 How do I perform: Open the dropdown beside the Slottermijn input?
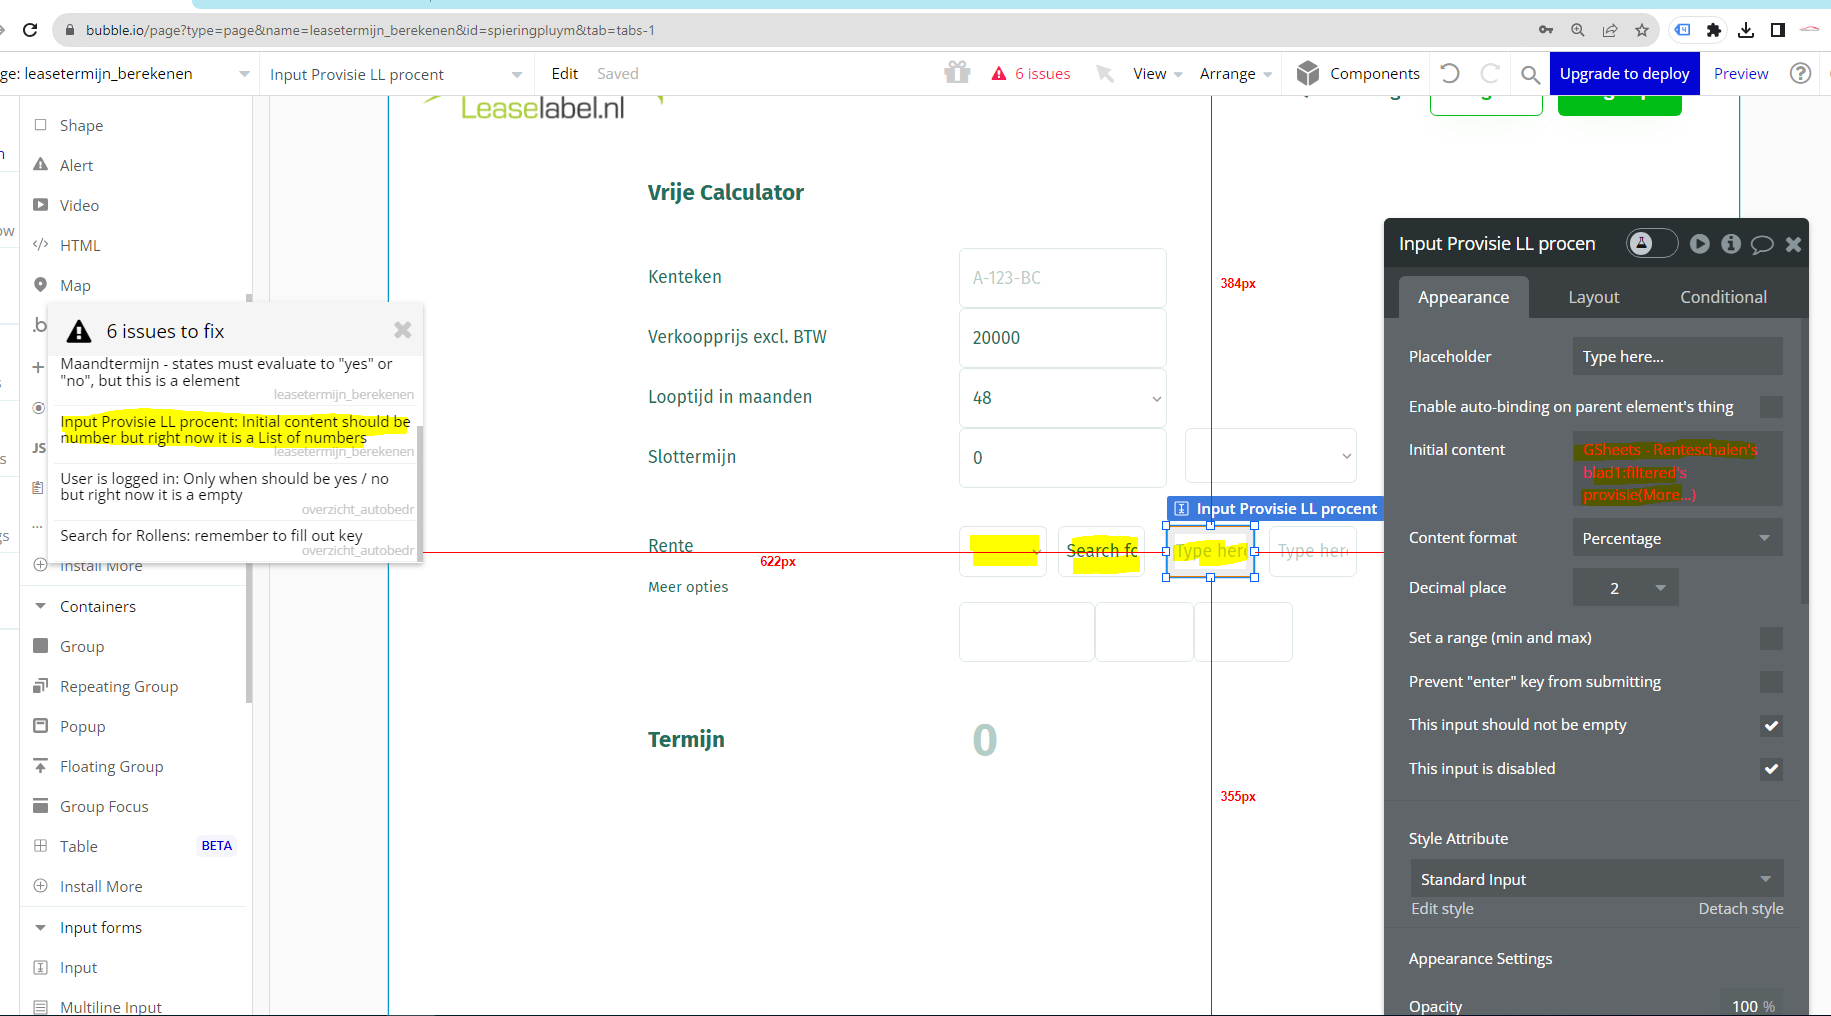1270,456
